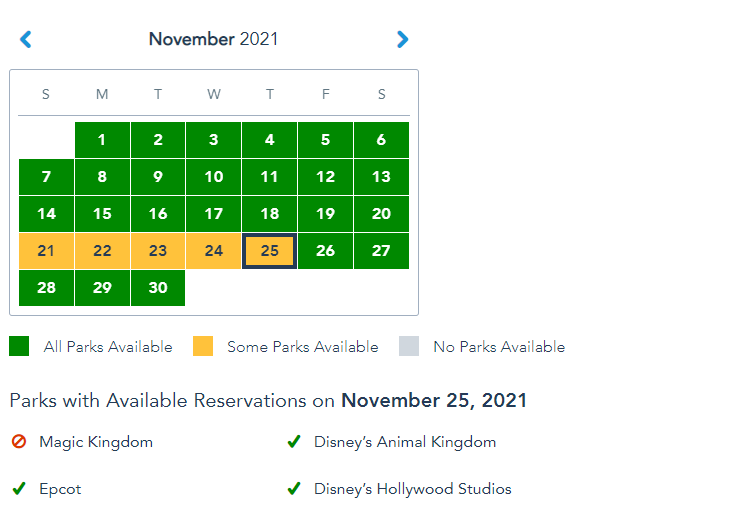Select Saturday November 13

pyautogui.click(x=381, y=178)
